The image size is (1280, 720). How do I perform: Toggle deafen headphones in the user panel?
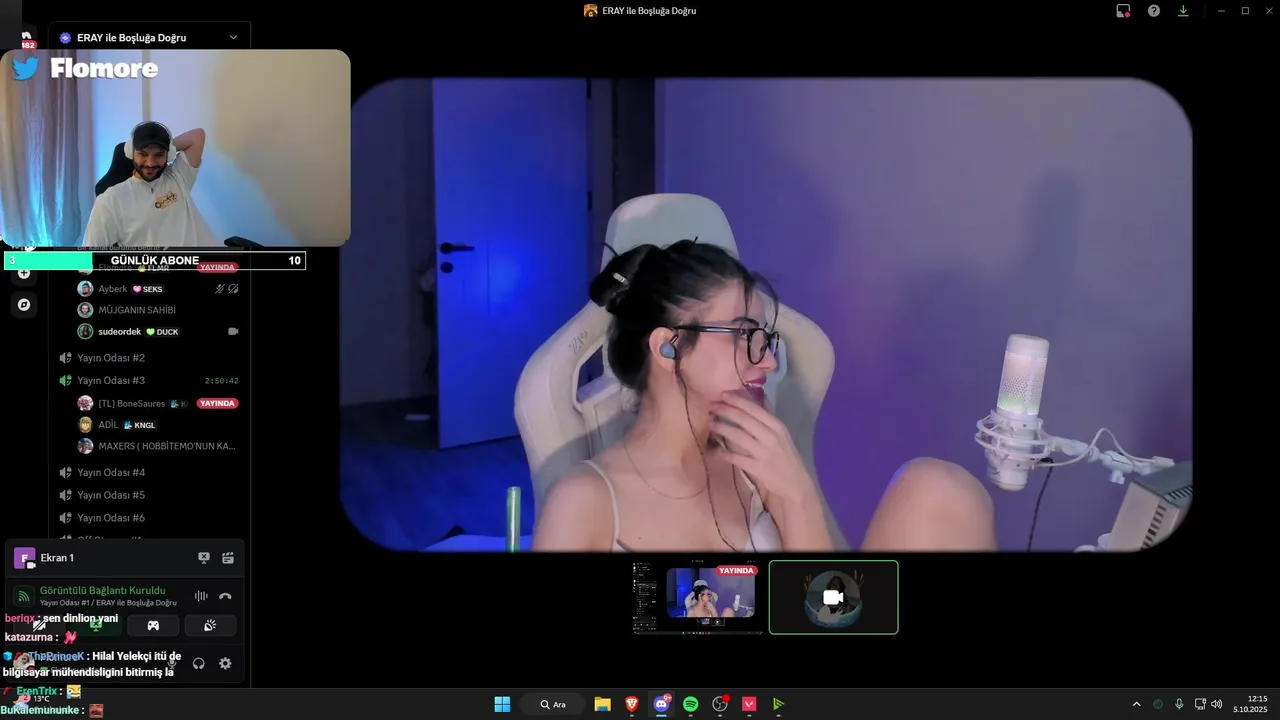(x=198, y=663)
